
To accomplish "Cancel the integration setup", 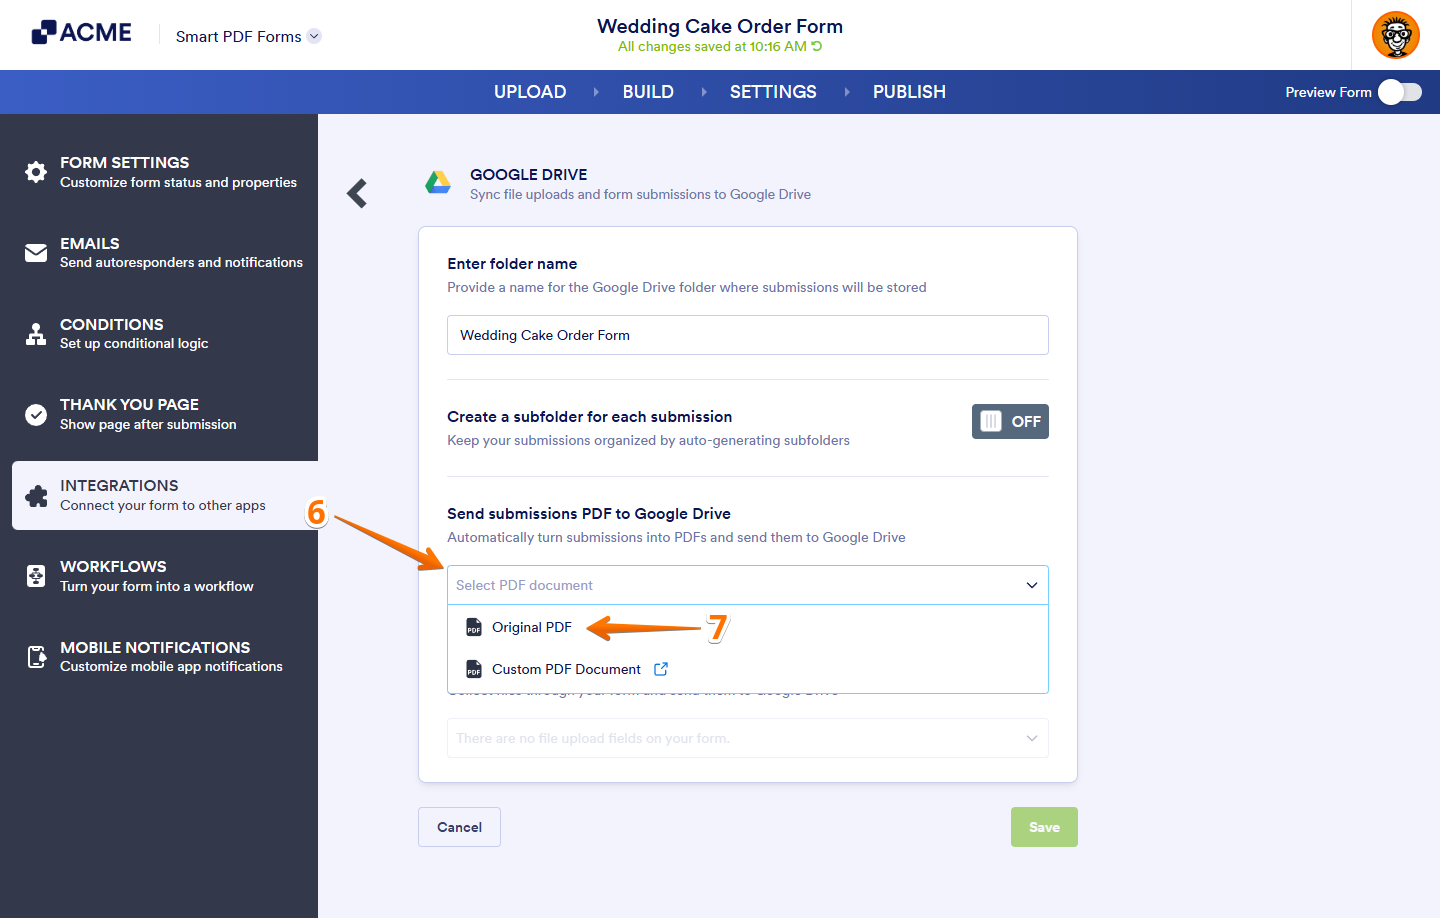I will point(459,827).
